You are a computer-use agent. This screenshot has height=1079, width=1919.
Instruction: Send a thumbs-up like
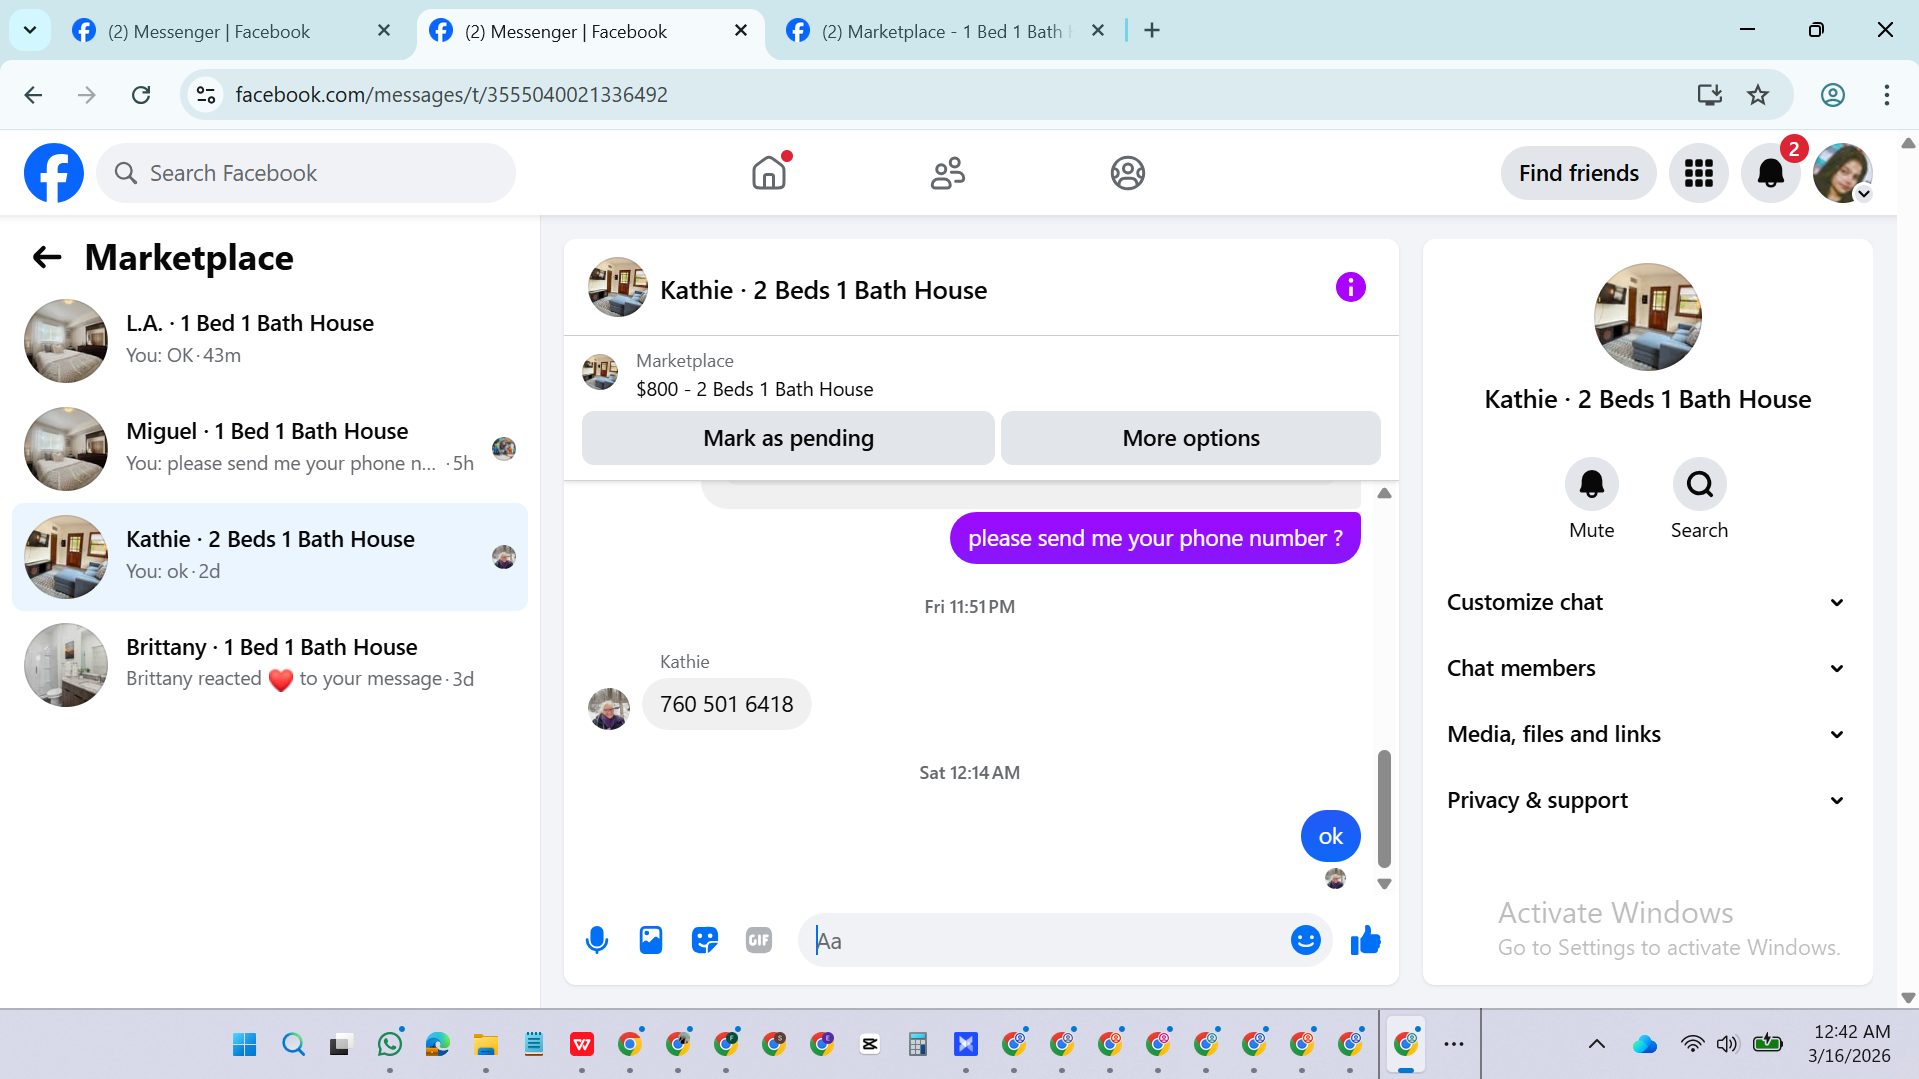1365,940
